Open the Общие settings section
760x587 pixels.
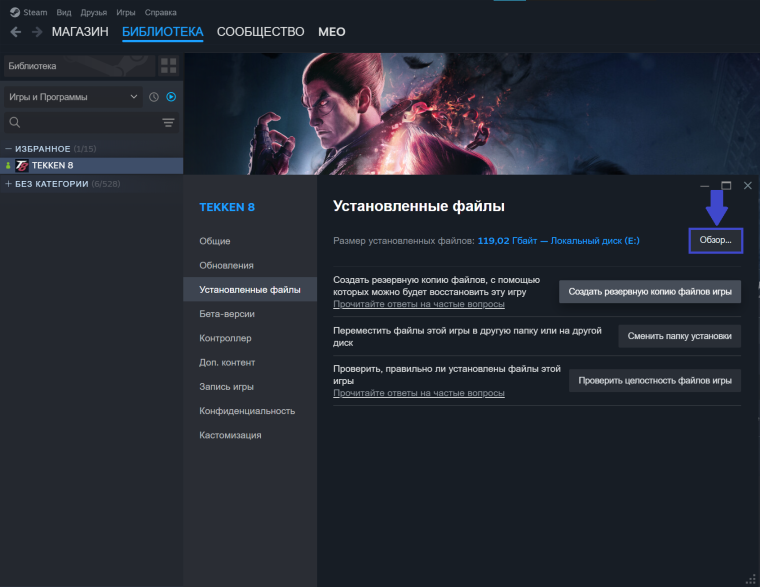point(215,241)
